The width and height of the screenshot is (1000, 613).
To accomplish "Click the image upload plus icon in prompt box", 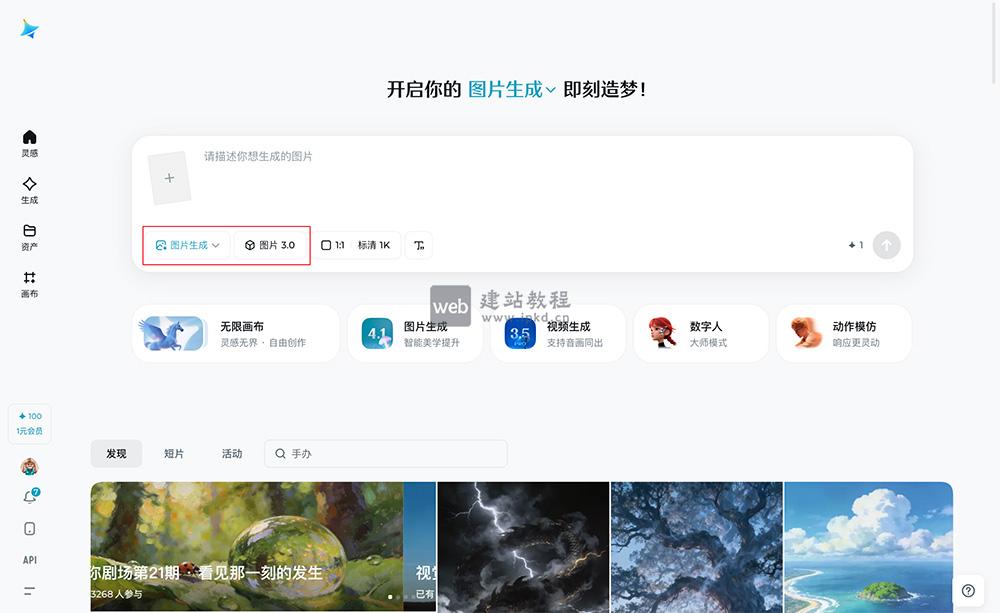I will click(x=170, y=177).
